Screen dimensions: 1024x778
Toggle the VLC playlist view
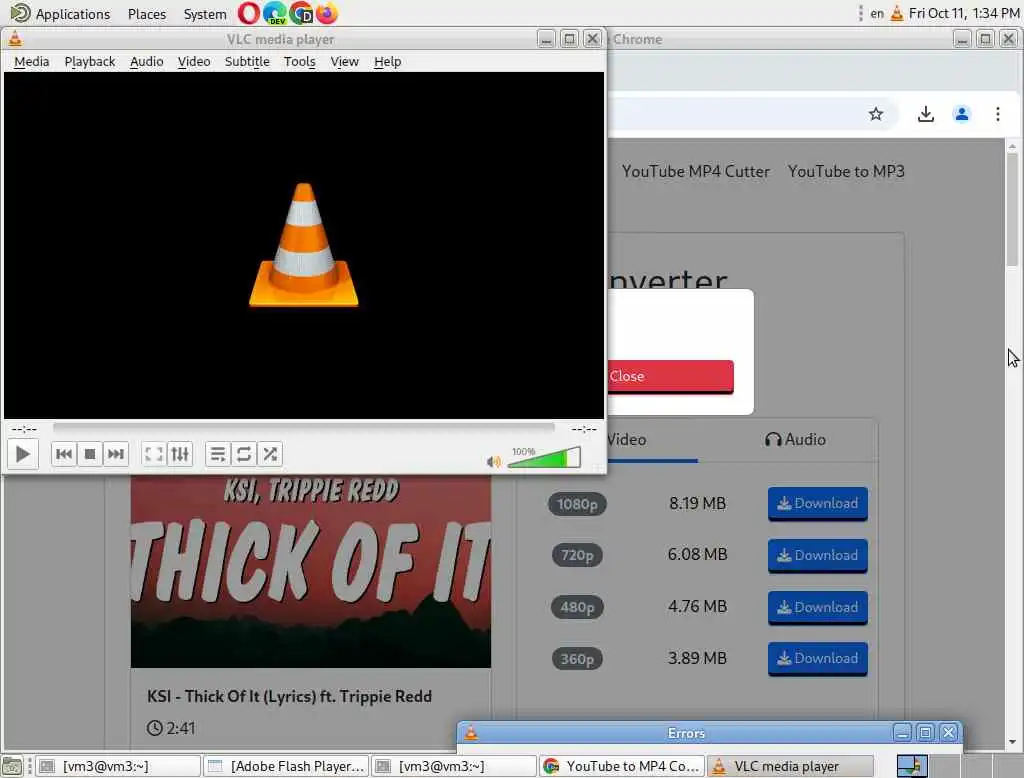217,454
